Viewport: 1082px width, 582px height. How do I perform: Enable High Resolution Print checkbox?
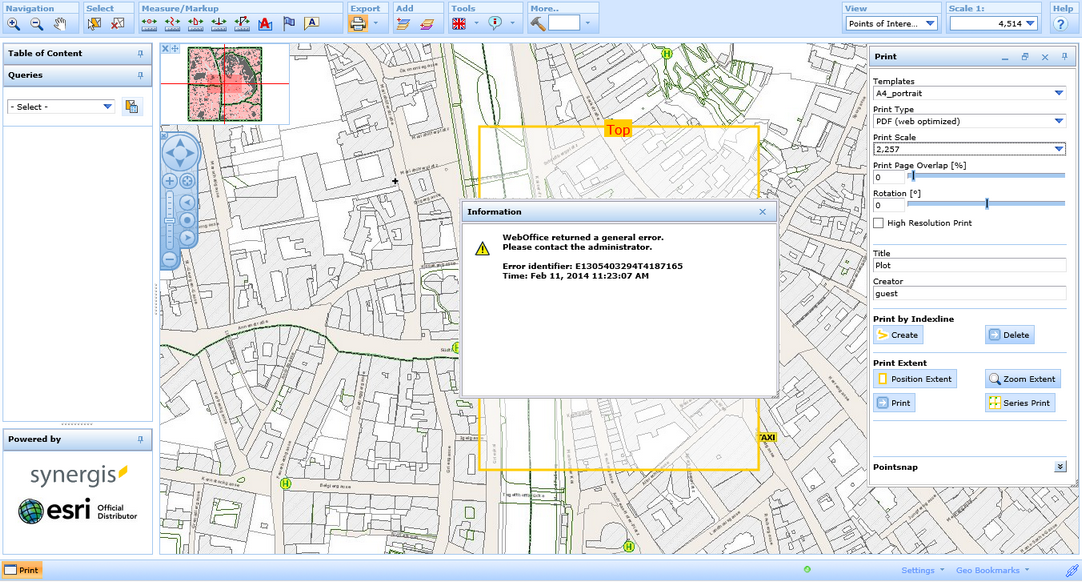(878, 223)
